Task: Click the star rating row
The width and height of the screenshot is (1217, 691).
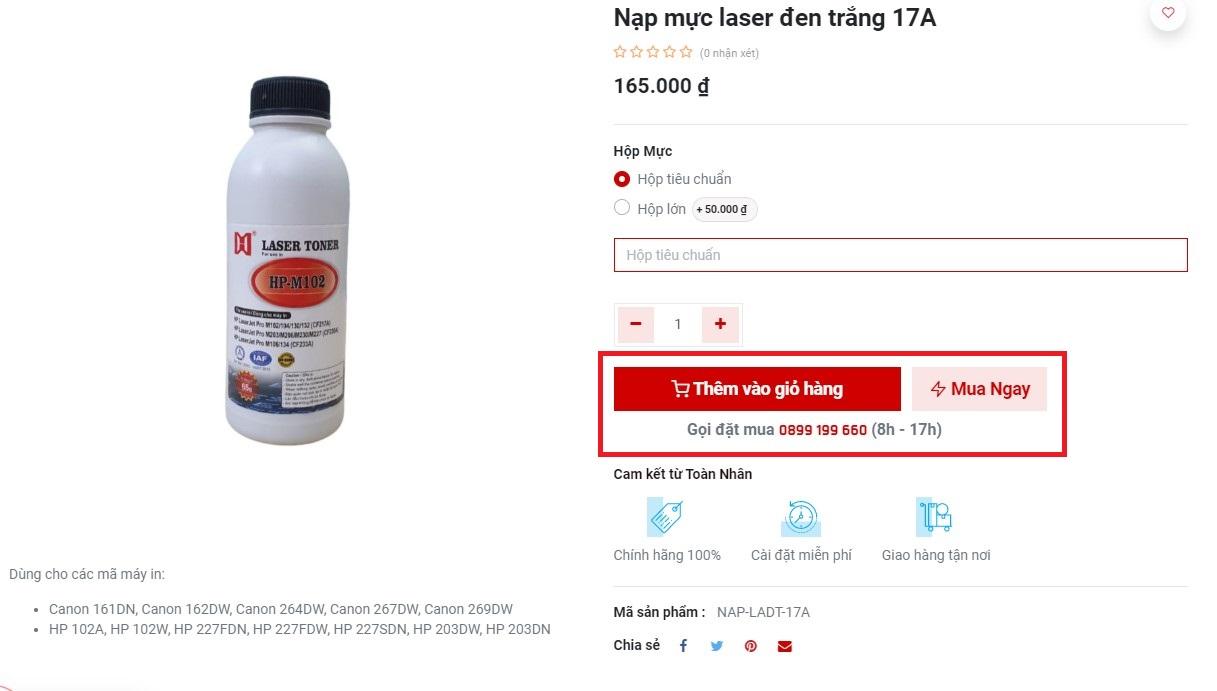Action: 653,52
